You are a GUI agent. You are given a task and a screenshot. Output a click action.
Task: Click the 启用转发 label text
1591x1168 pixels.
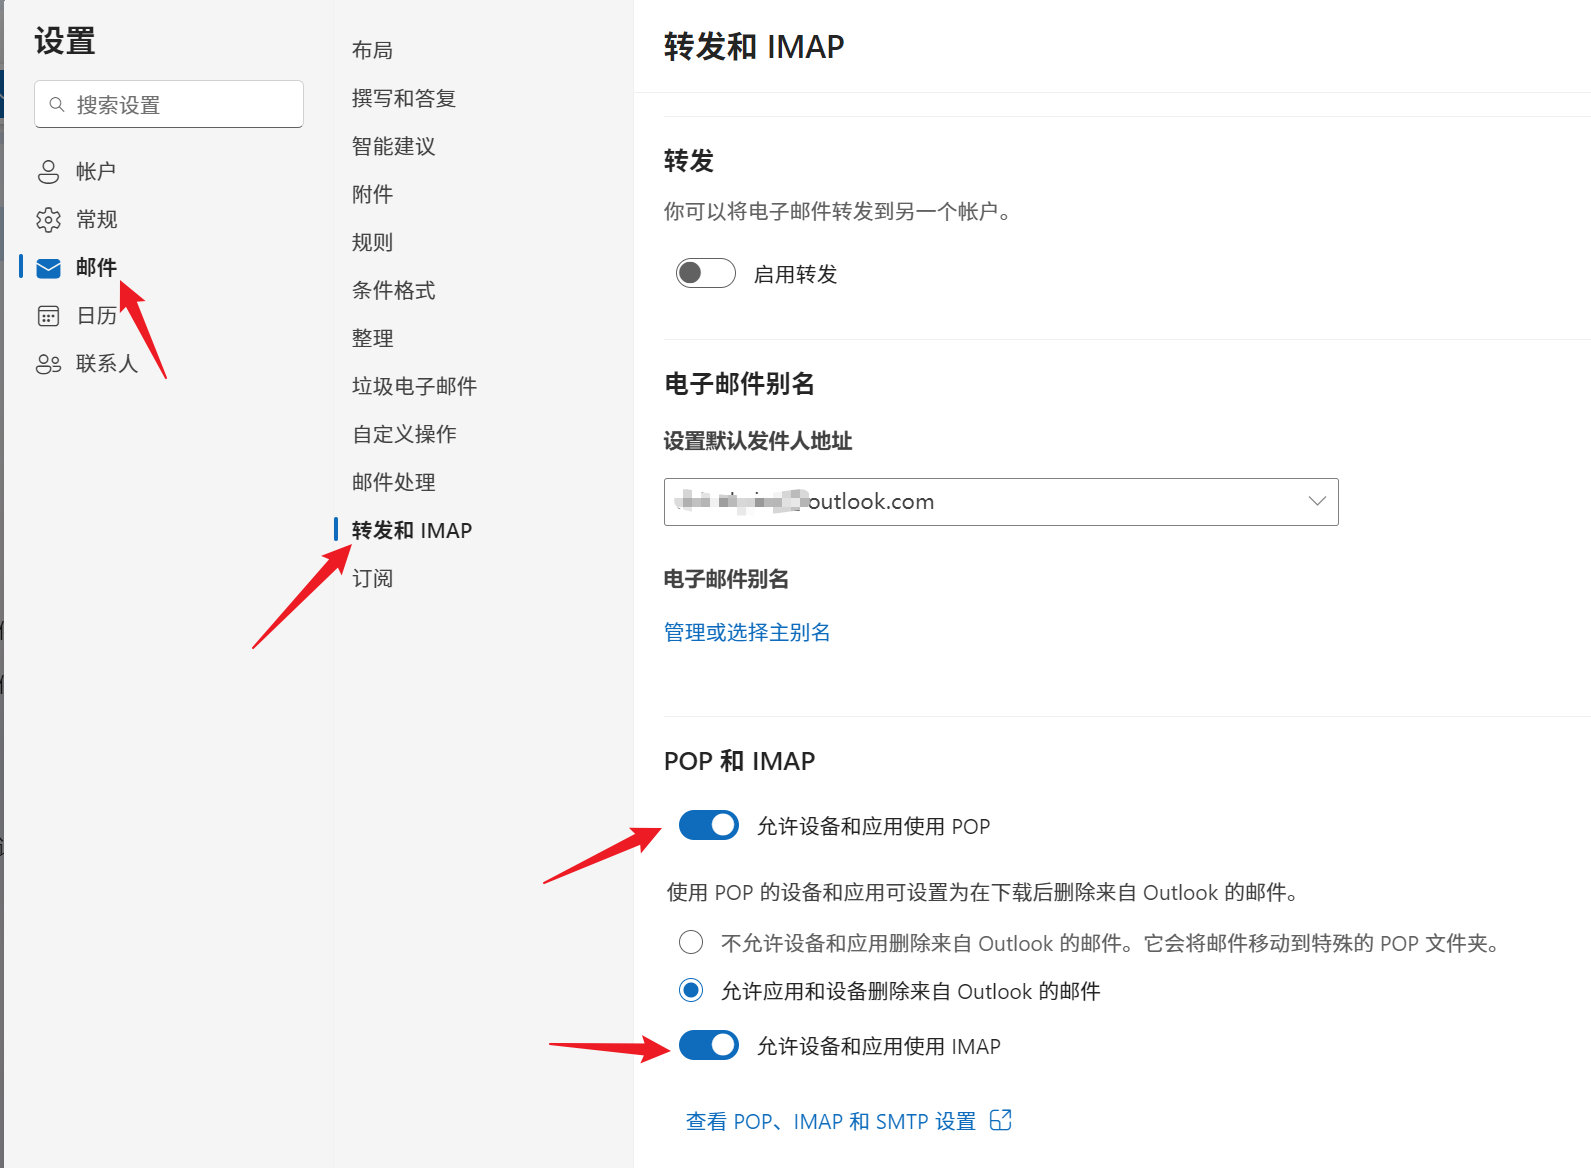[795, 274]
